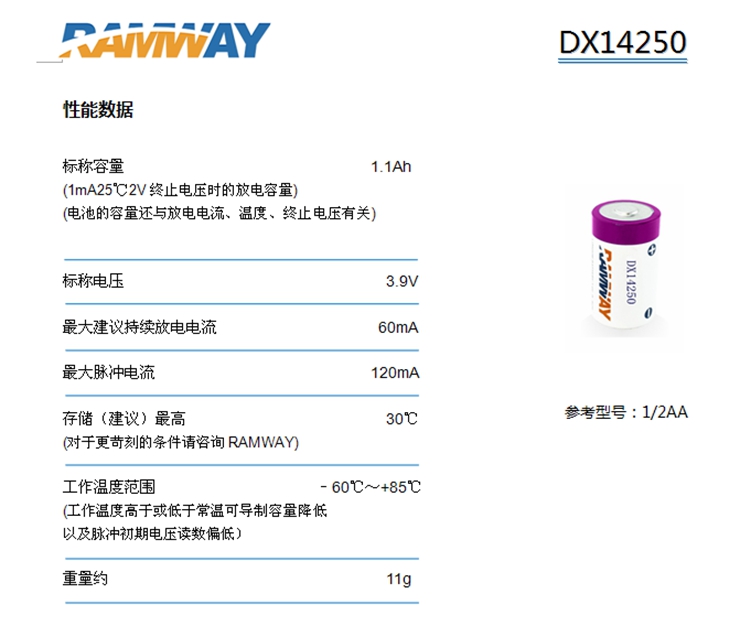This screenshot has height=626, width=740.
Task: Click the 3.9V voltage value
Action: tap(402, 281)
